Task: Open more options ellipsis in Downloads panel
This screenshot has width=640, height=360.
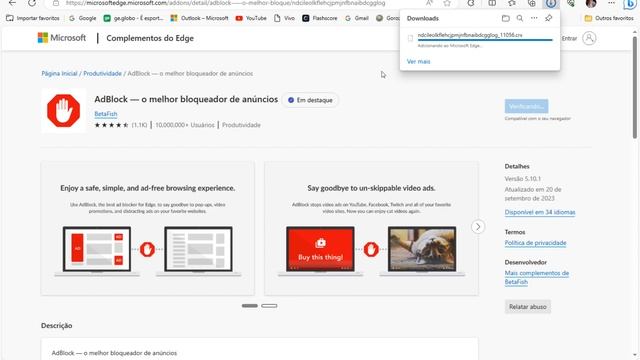Action: [x=534, y=18]
